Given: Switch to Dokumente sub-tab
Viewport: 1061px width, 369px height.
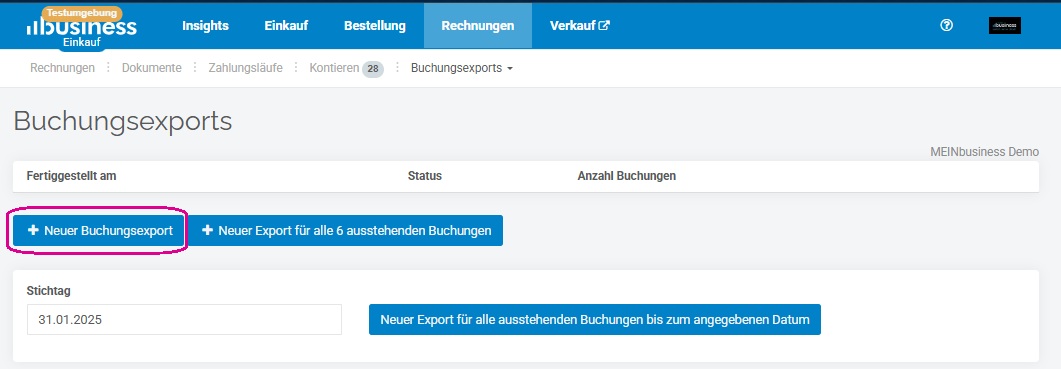Looking at the screenshot, I should click(x=152, y=68).
